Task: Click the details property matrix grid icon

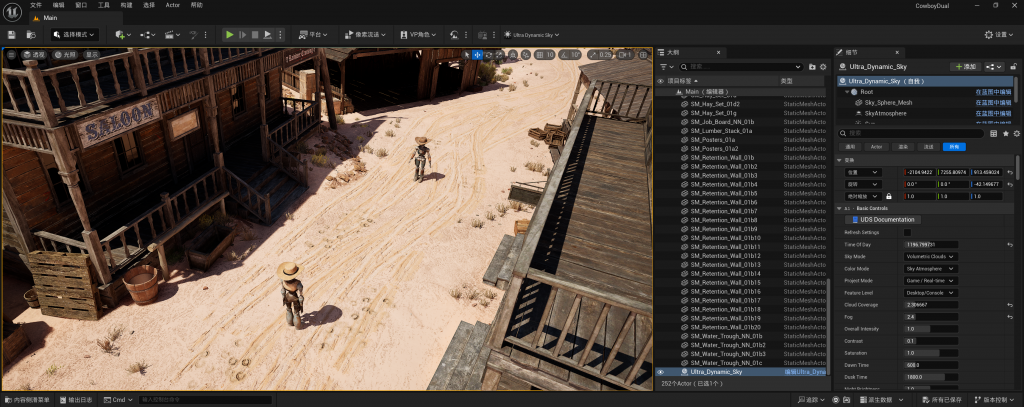Action: tap(993, 132)
